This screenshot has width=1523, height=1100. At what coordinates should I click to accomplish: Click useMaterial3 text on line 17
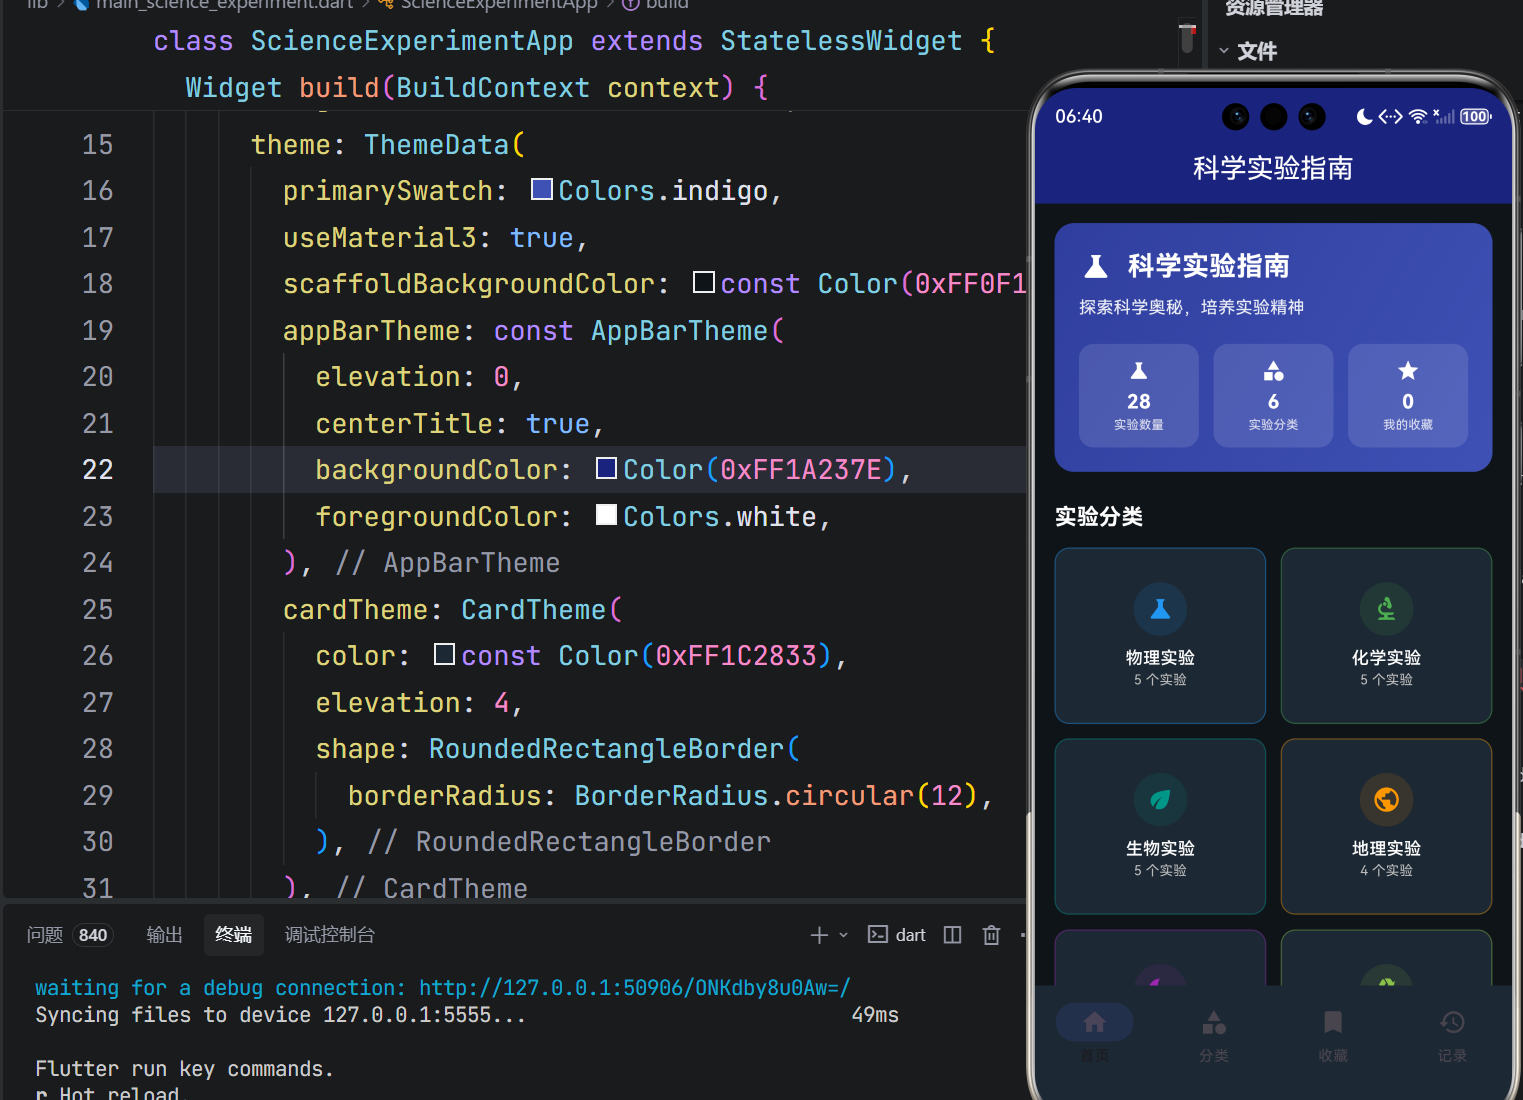(380, 238)
